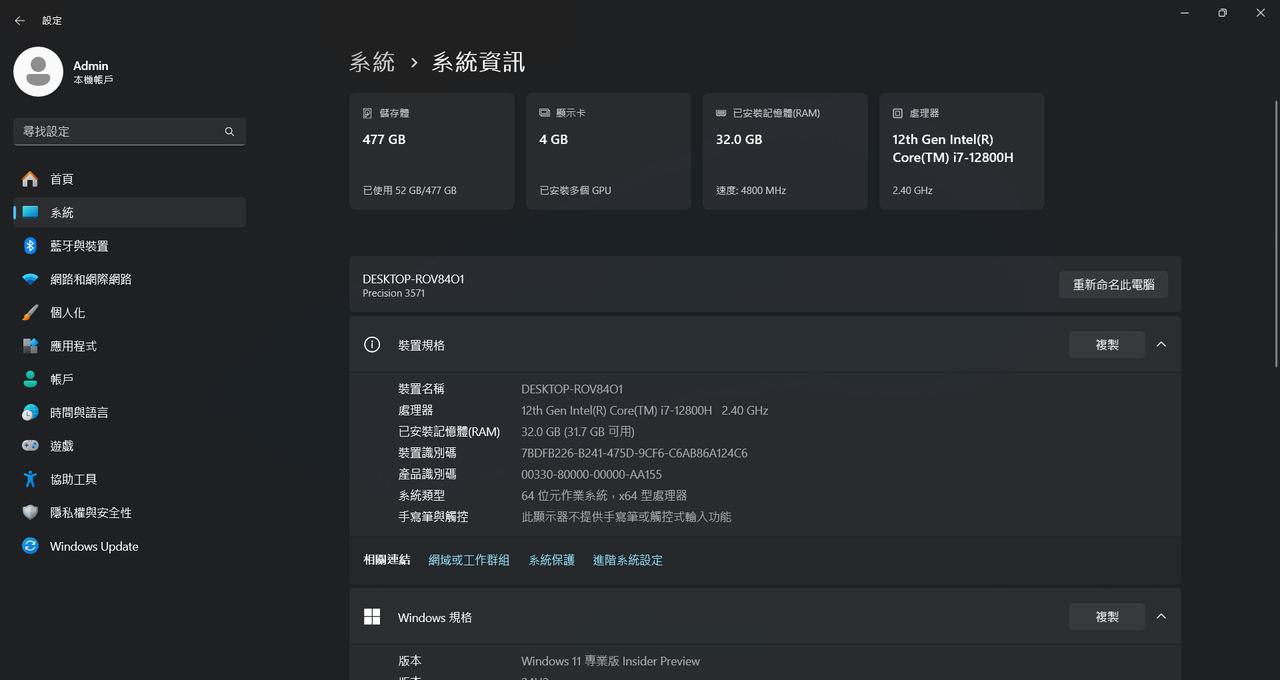1280x680 pixels.
Task: Click the person icon for 帳戶
Action: click(30, 379)
